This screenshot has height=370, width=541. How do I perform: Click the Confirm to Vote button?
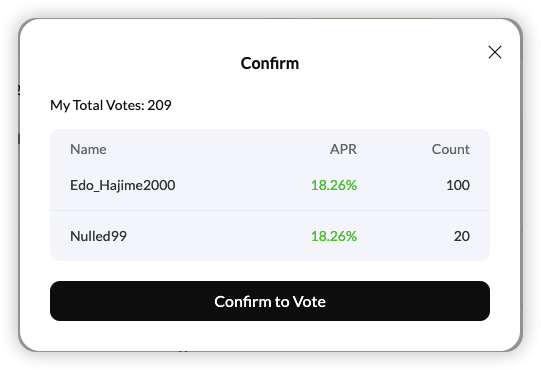pyautogui.click(x=270, y=301)
